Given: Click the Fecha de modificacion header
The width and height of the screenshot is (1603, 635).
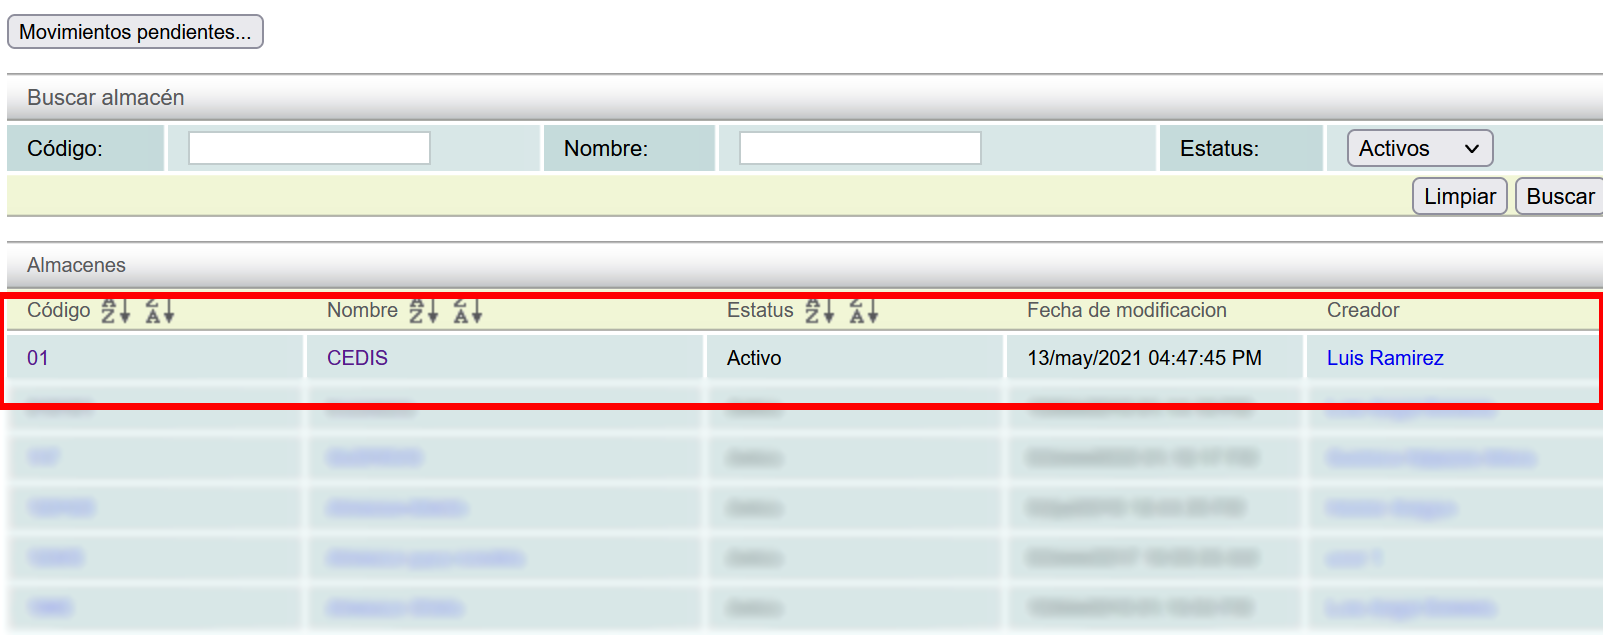Looking at the screenshot, I should coord(1126,311).
